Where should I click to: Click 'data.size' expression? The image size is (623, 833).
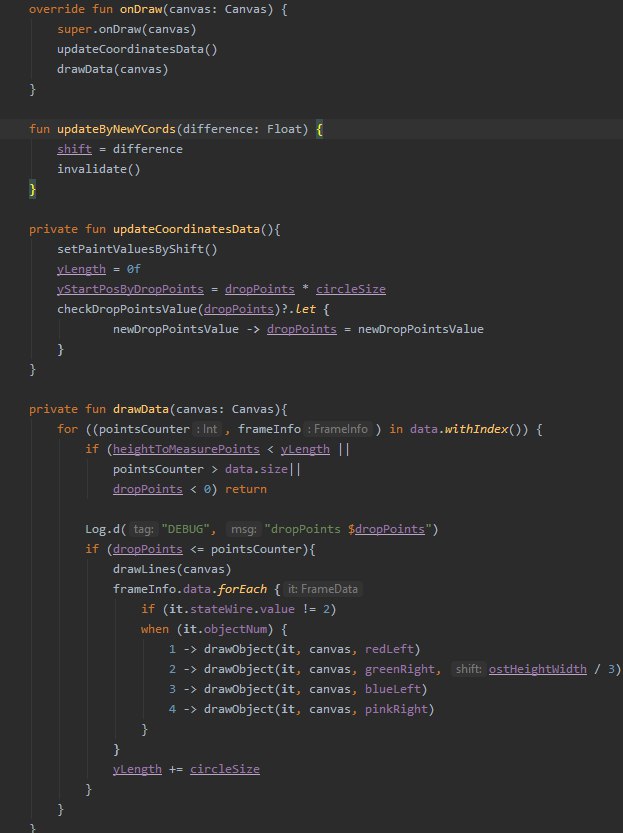[x=256, y=469]
